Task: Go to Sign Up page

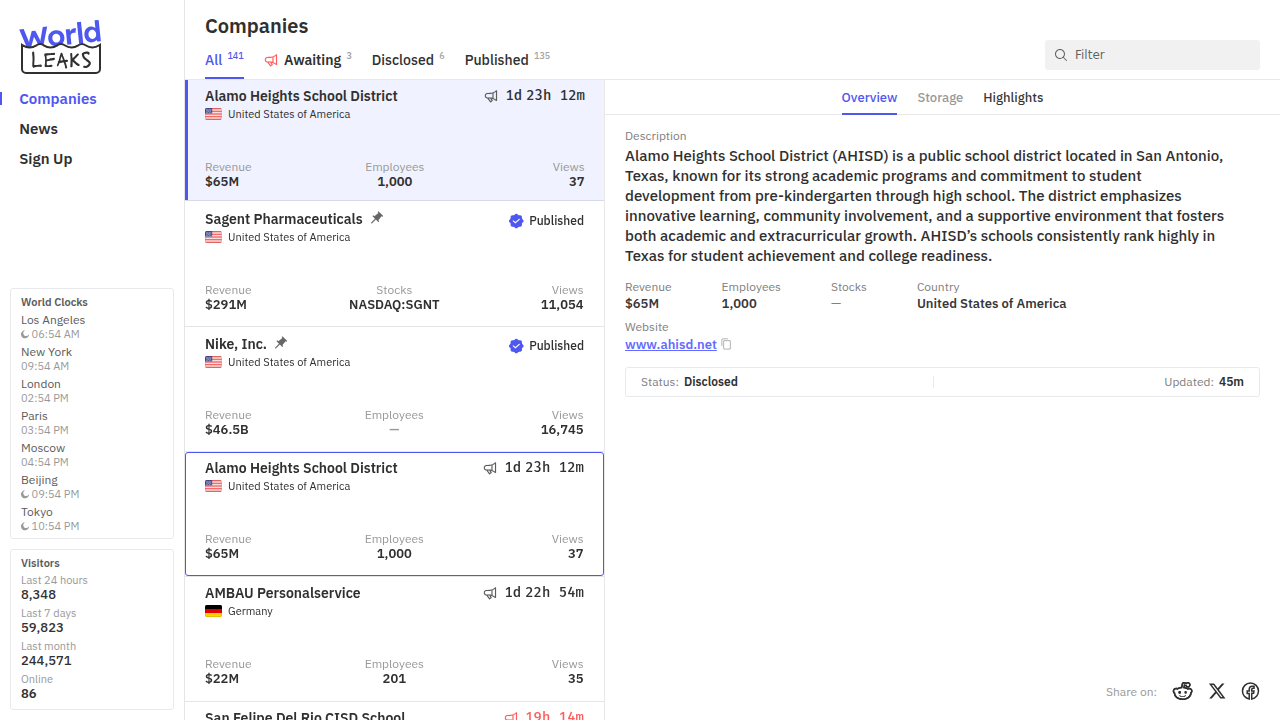Action: pos(46,159)
